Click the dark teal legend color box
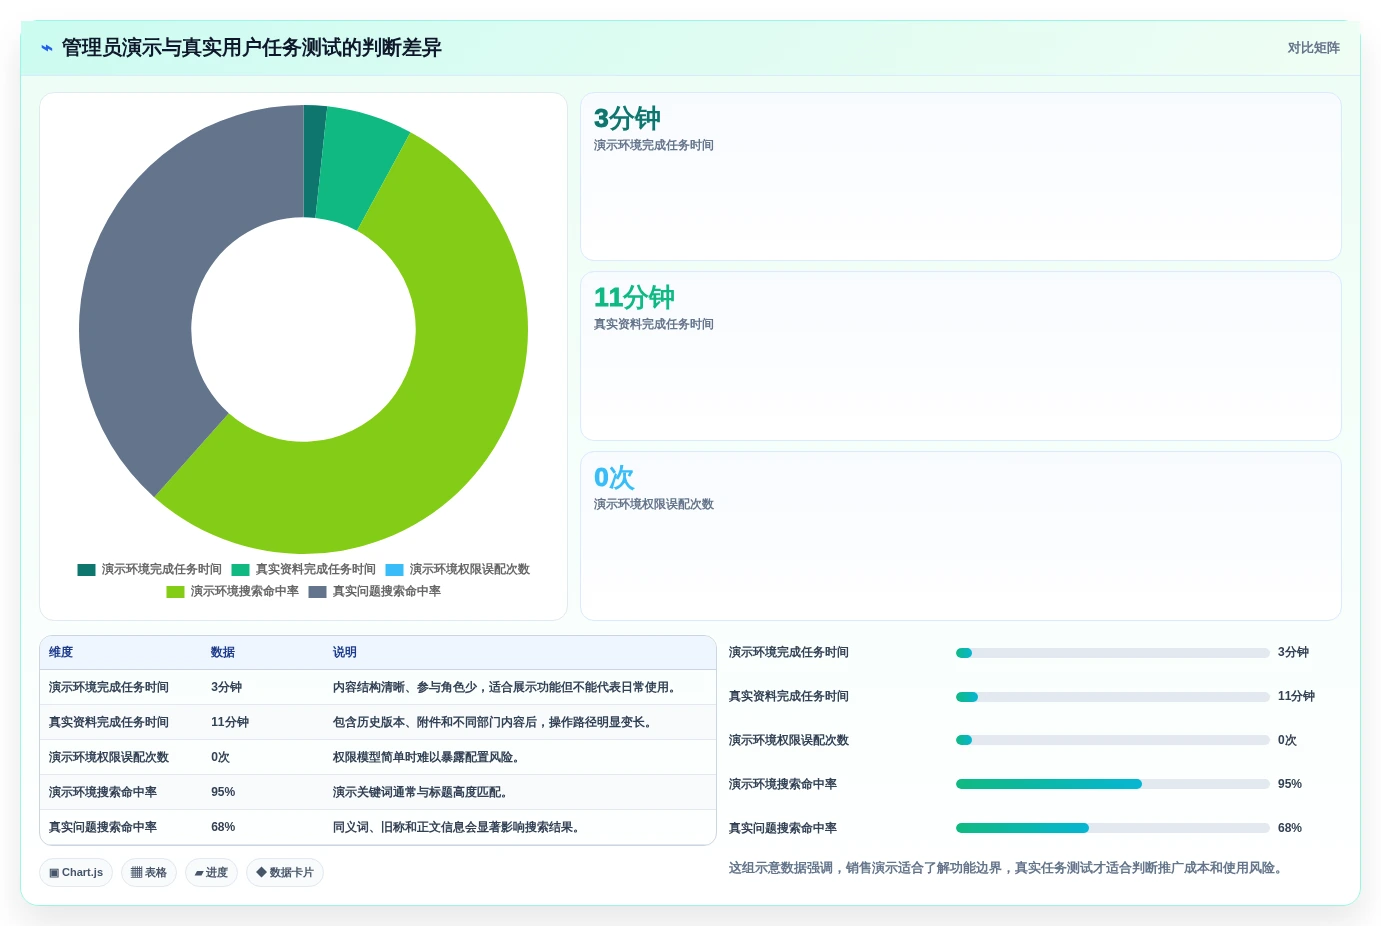This screenshot has width=1381, height=926. point(86,570)
